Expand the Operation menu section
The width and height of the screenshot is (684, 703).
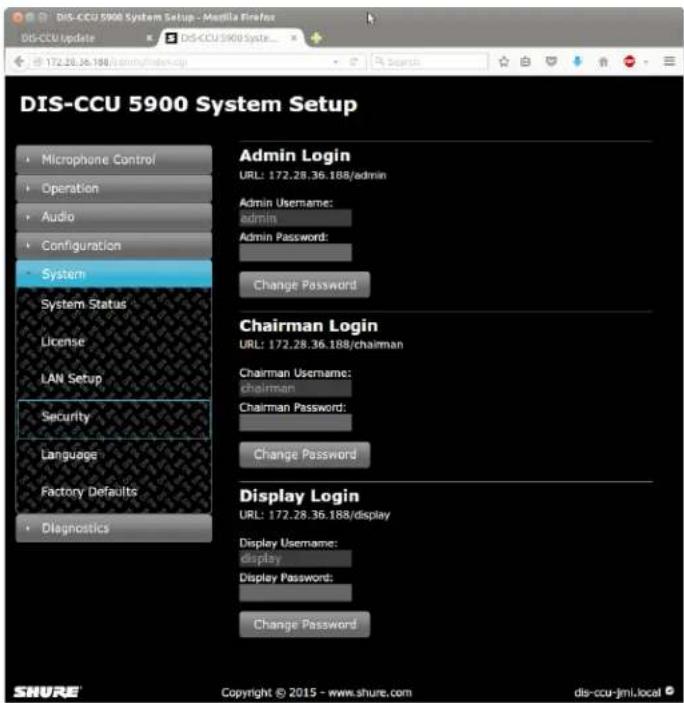(x=114, y=188)
